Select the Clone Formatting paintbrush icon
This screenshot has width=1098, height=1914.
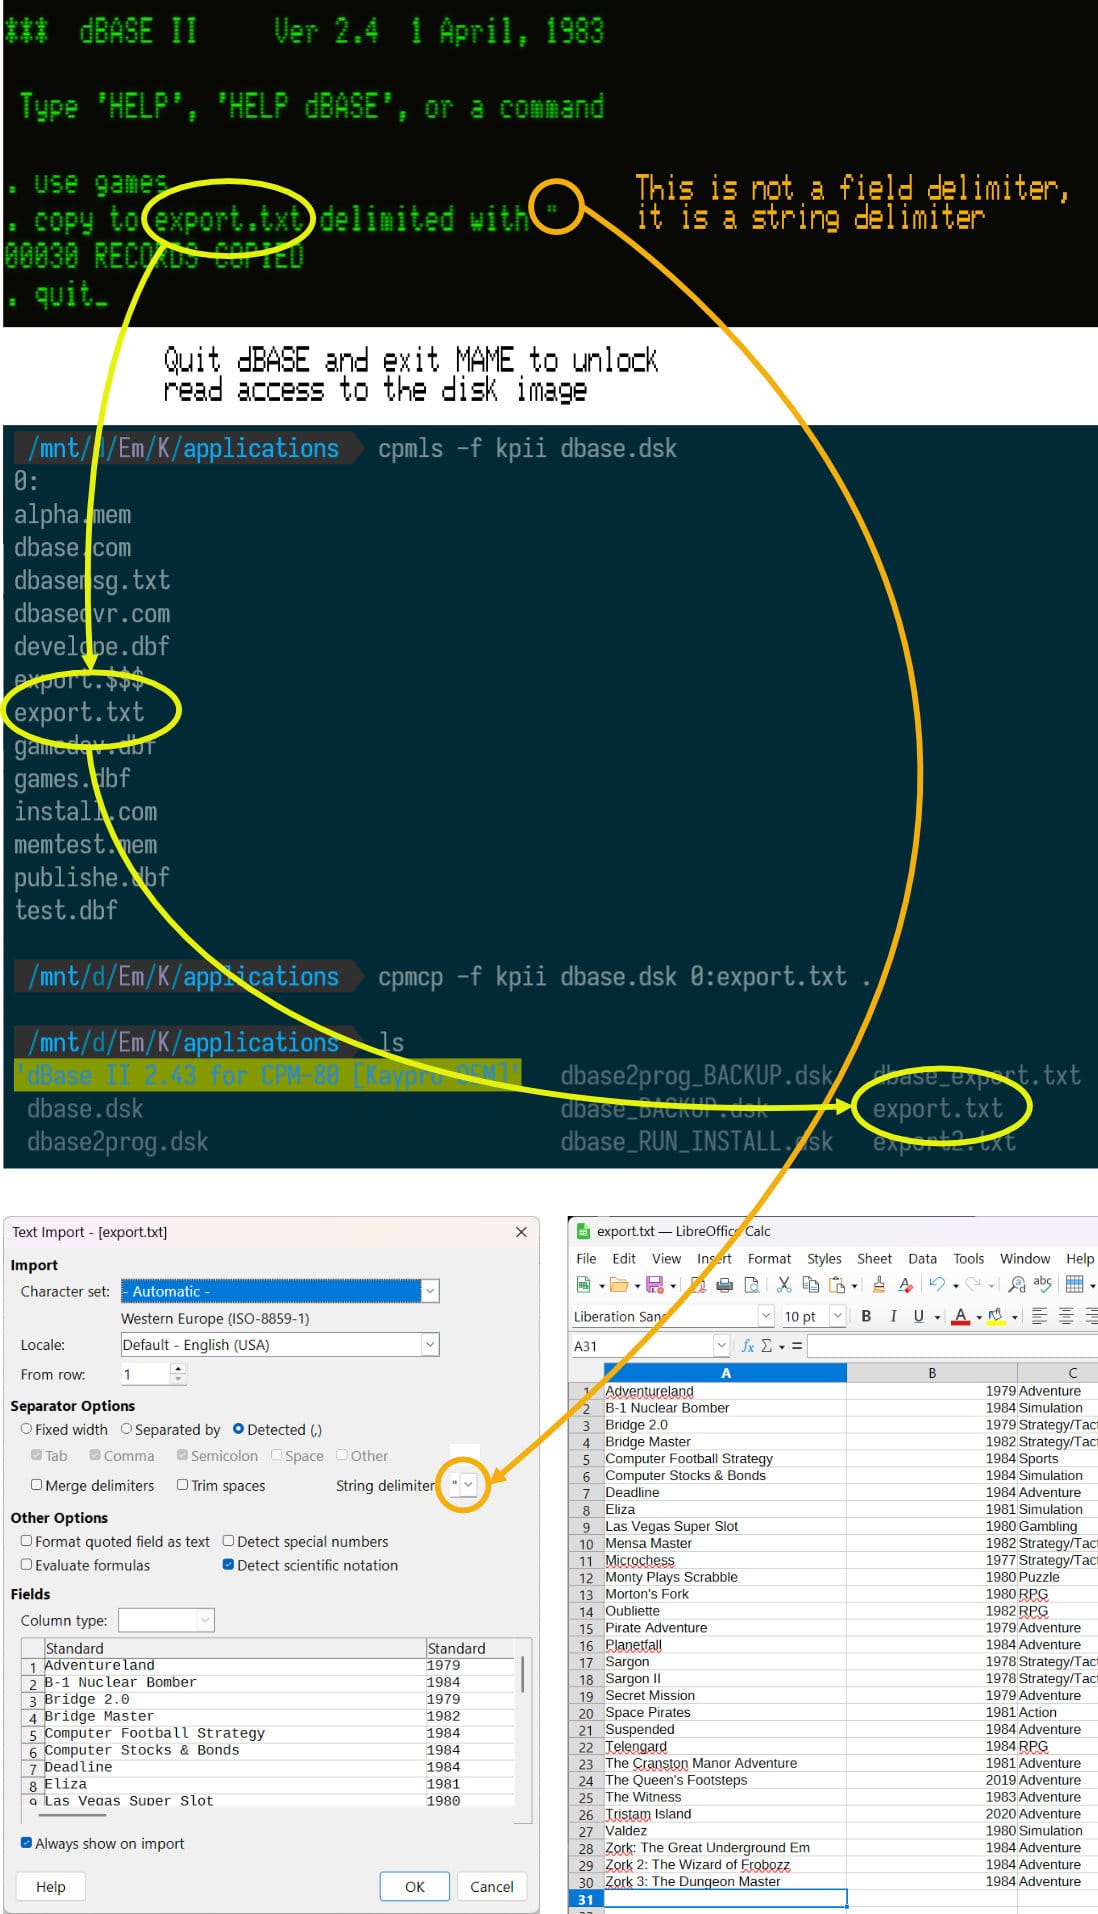(x=878, y=1284)
